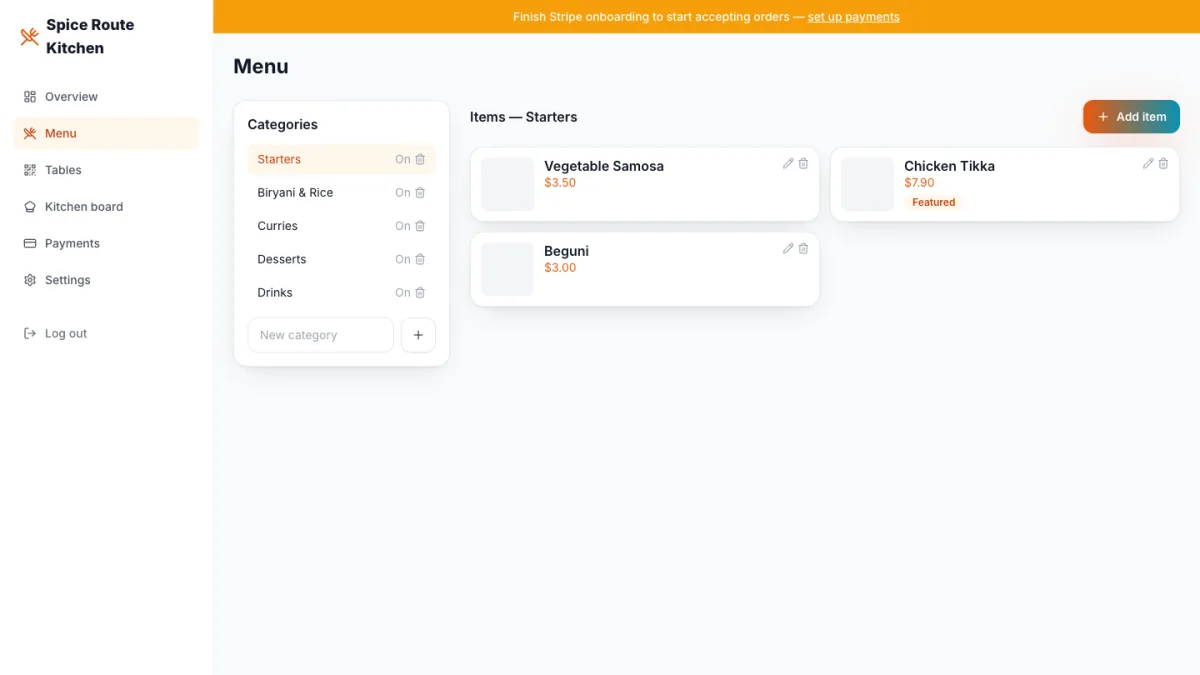Click the Payments card icon

30,243
